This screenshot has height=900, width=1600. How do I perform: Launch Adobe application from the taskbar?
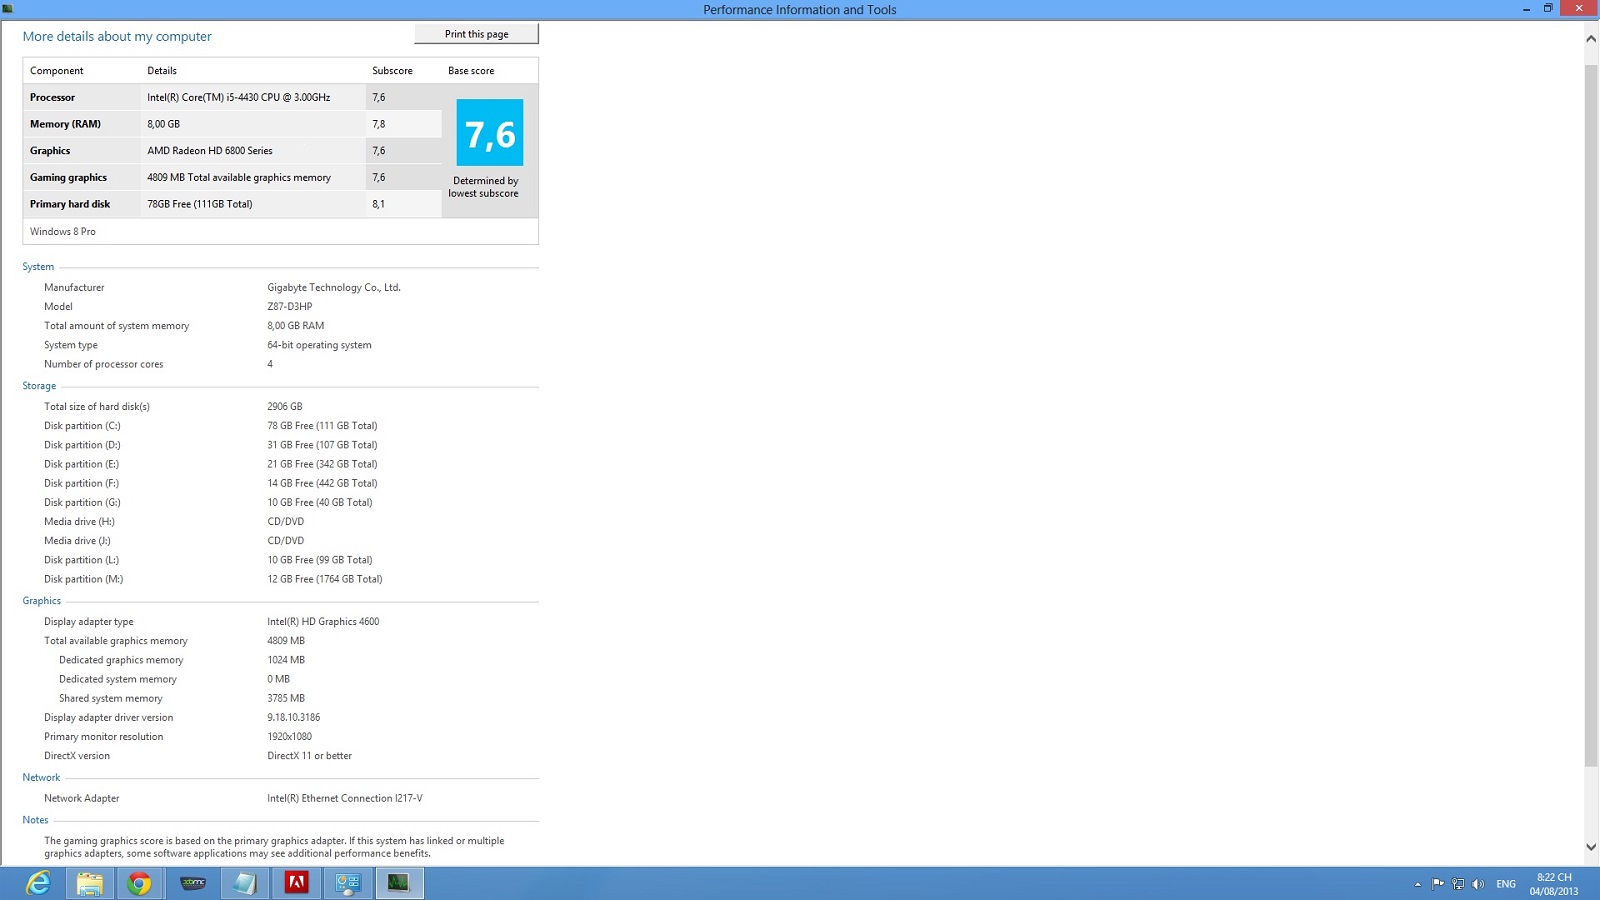pos(296,883)
